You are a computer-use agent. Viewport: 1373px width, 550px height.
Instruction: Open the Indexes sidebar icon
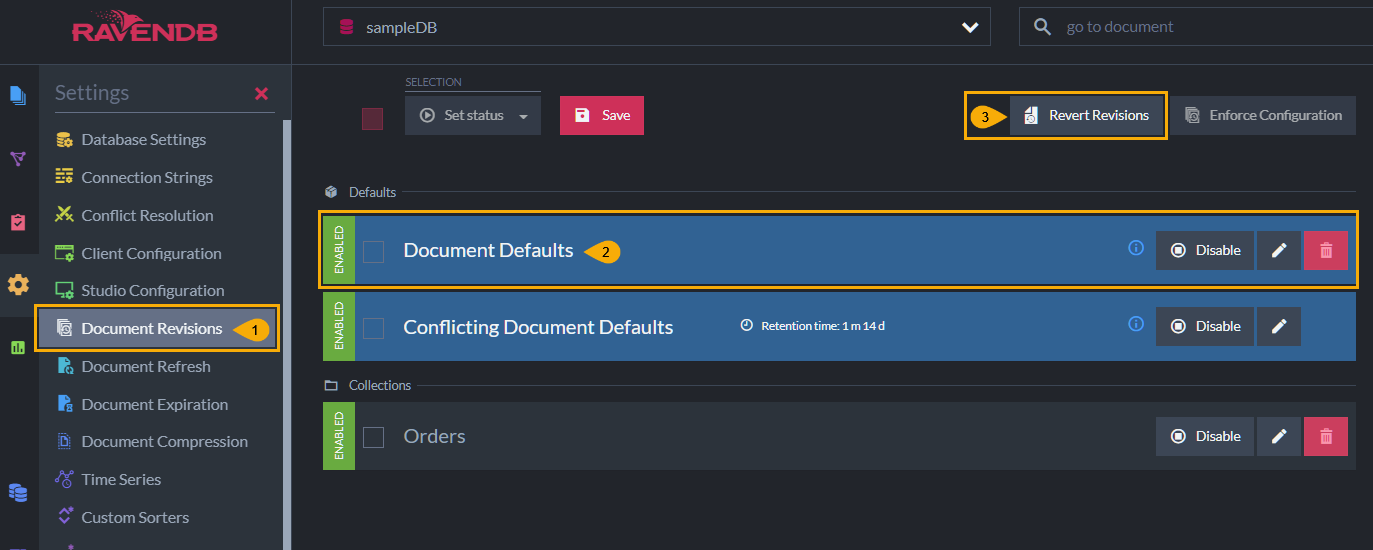tap(18, 159)
